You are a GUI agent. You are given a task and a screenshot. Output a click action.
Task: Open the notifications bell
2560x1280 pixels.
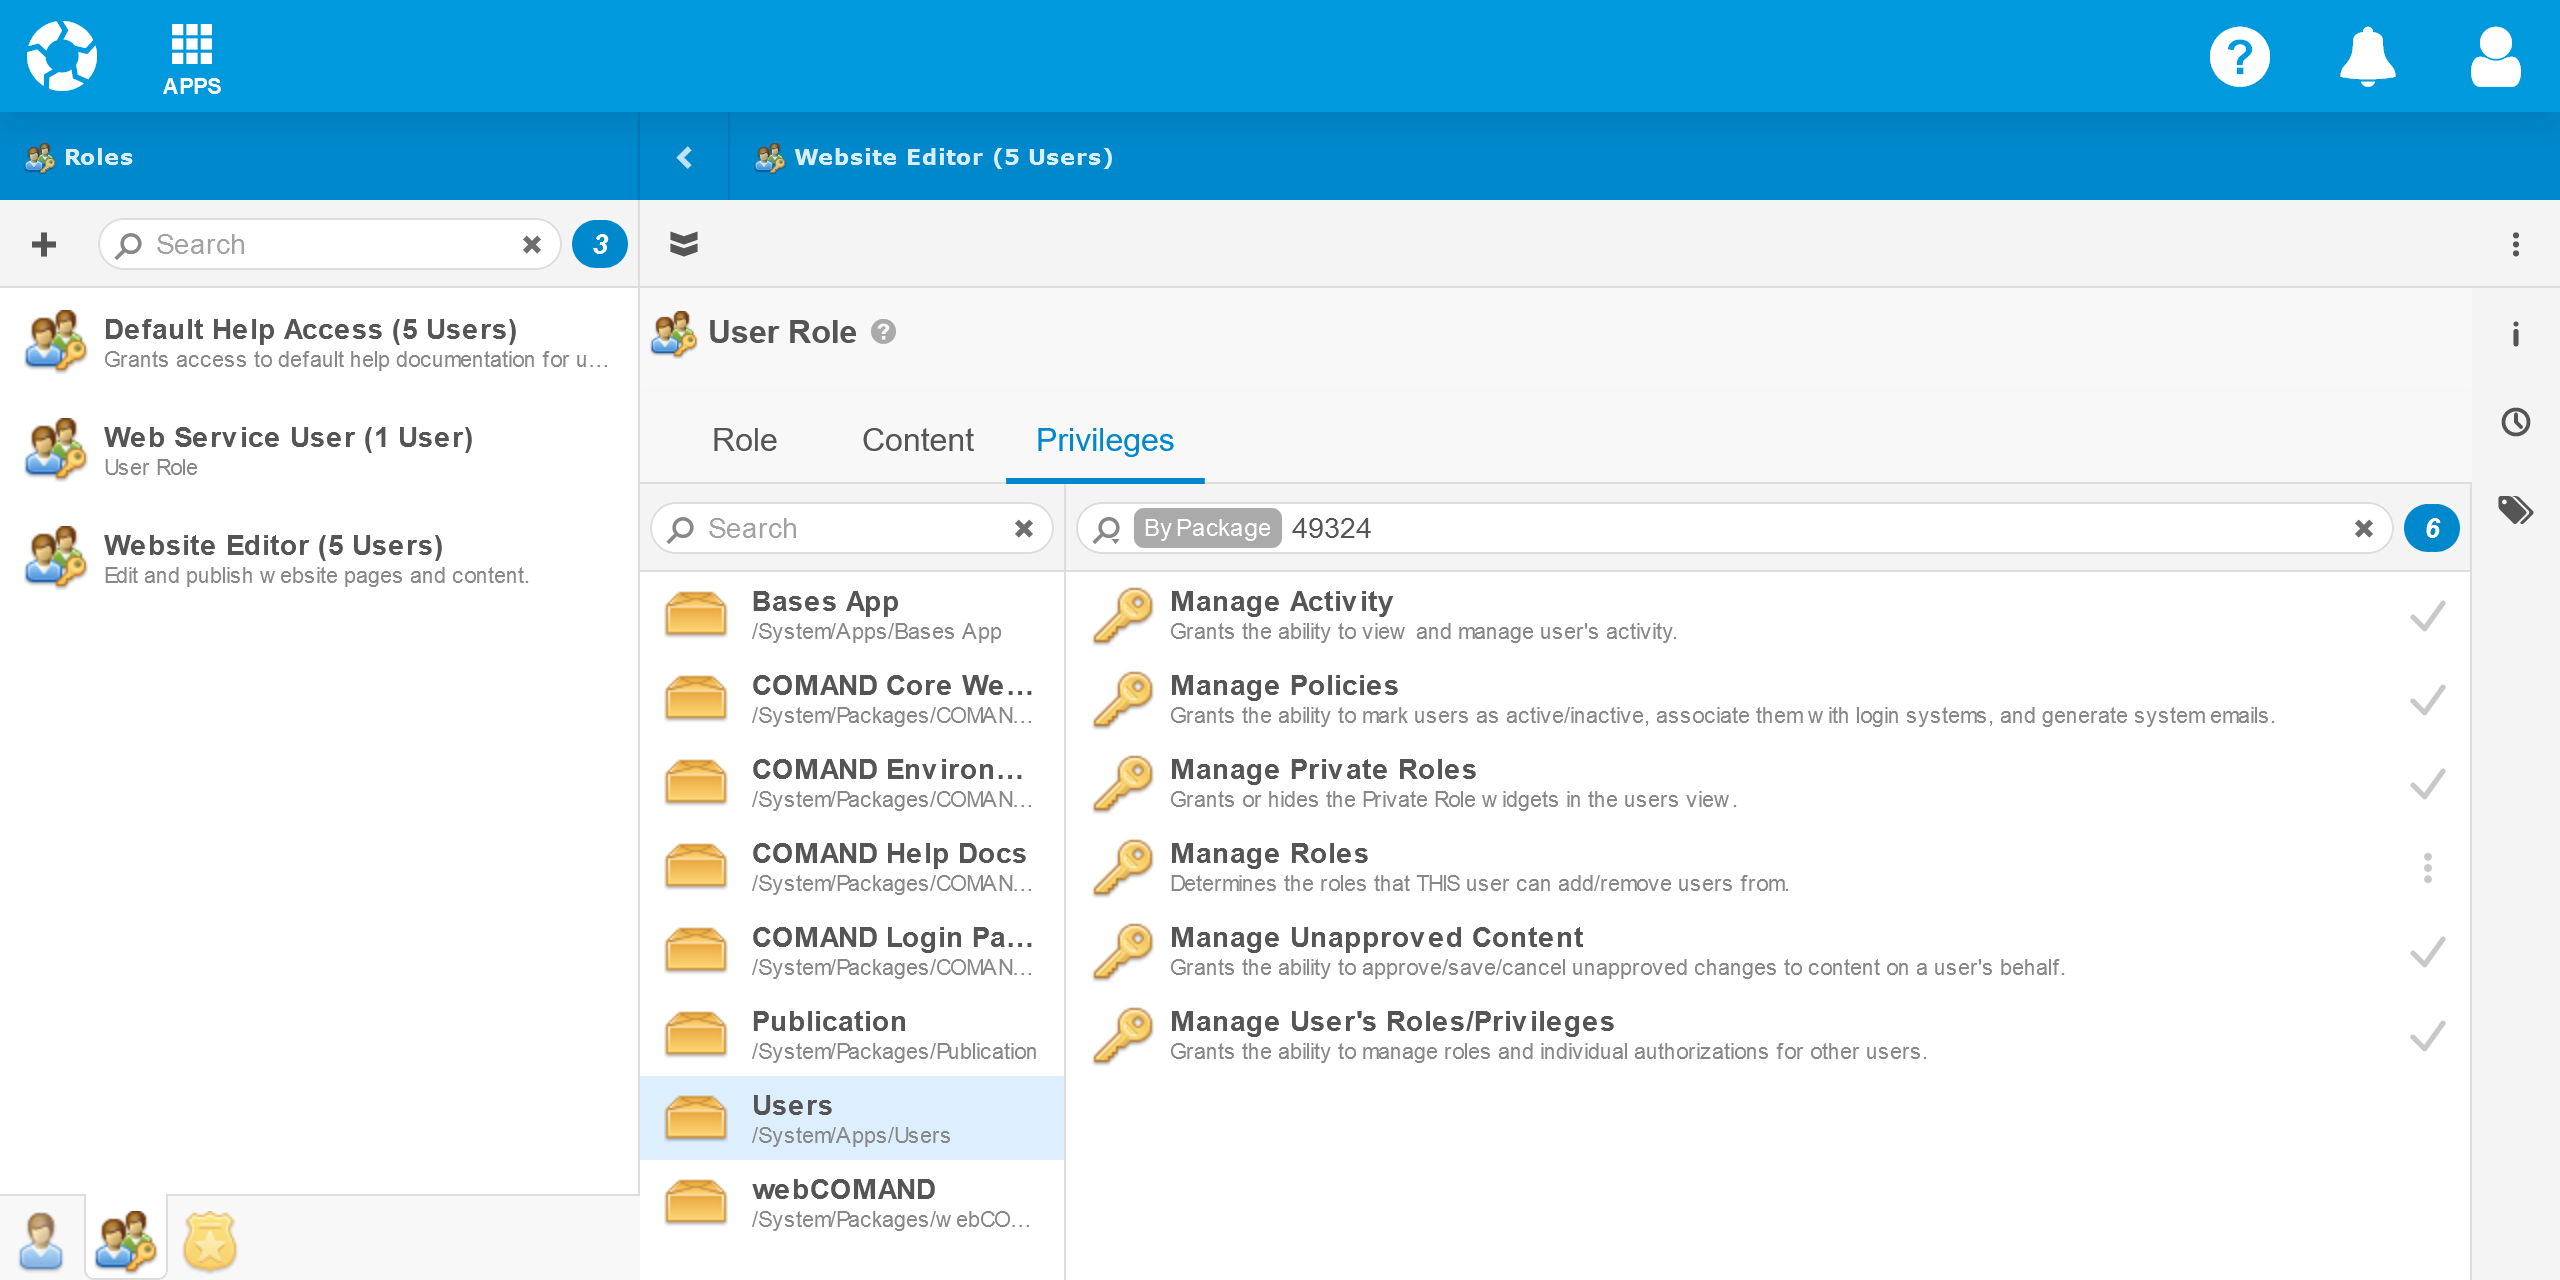pyautogui.click(x=2367, y=58)
